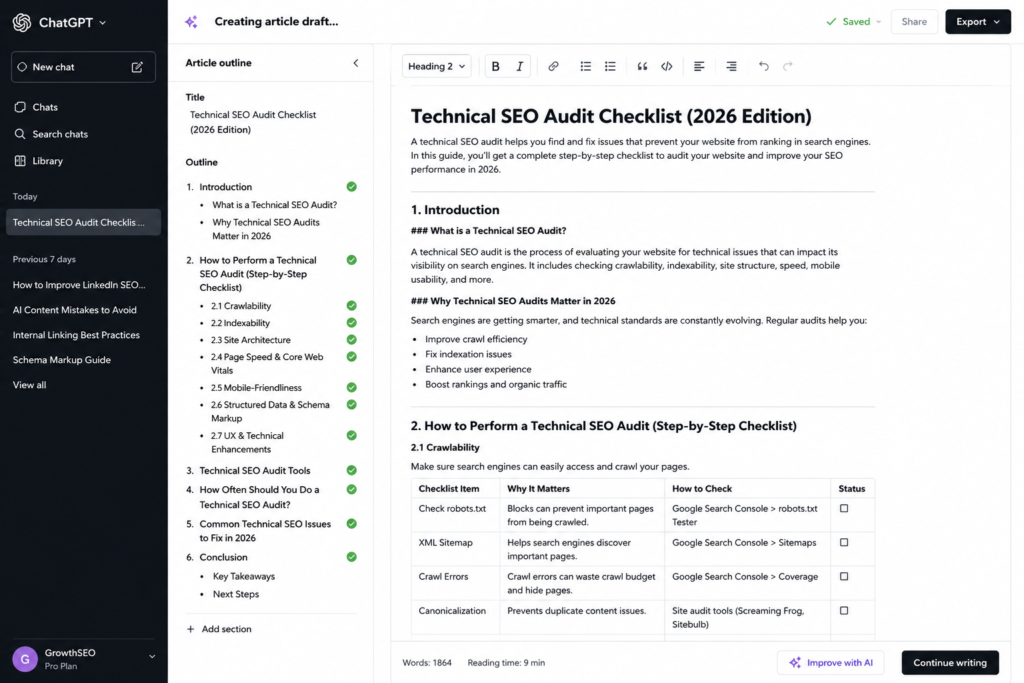
Task: Check the Status box for XML Sitemap
Action: (x=844, y=542)
